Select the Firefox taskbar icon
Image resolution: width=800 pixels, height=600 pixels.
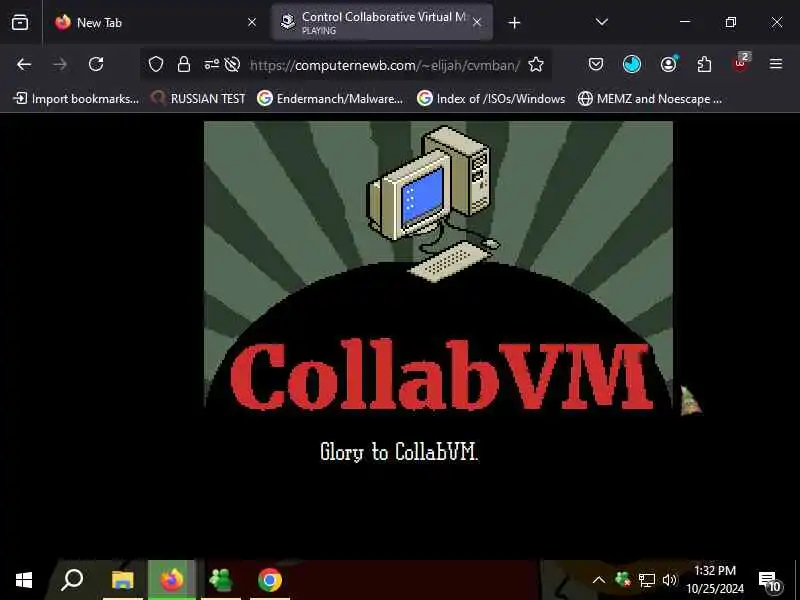tap(171, 580)
